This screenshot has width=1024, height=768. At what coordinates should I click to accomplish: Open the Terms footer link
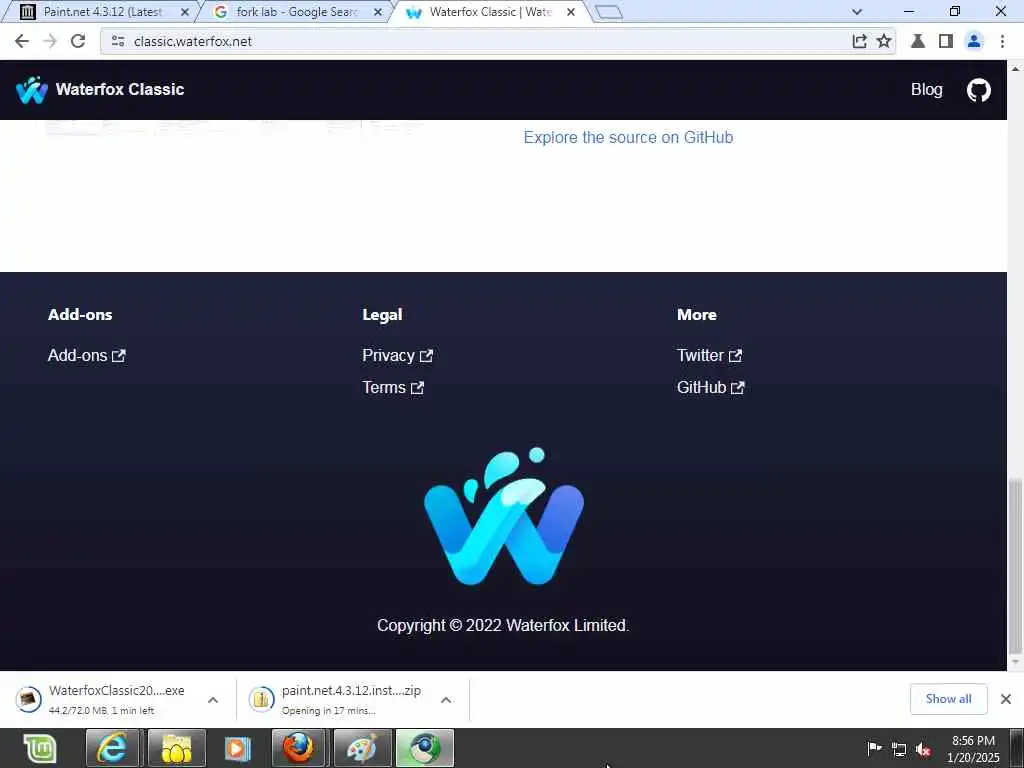[393, 387]
